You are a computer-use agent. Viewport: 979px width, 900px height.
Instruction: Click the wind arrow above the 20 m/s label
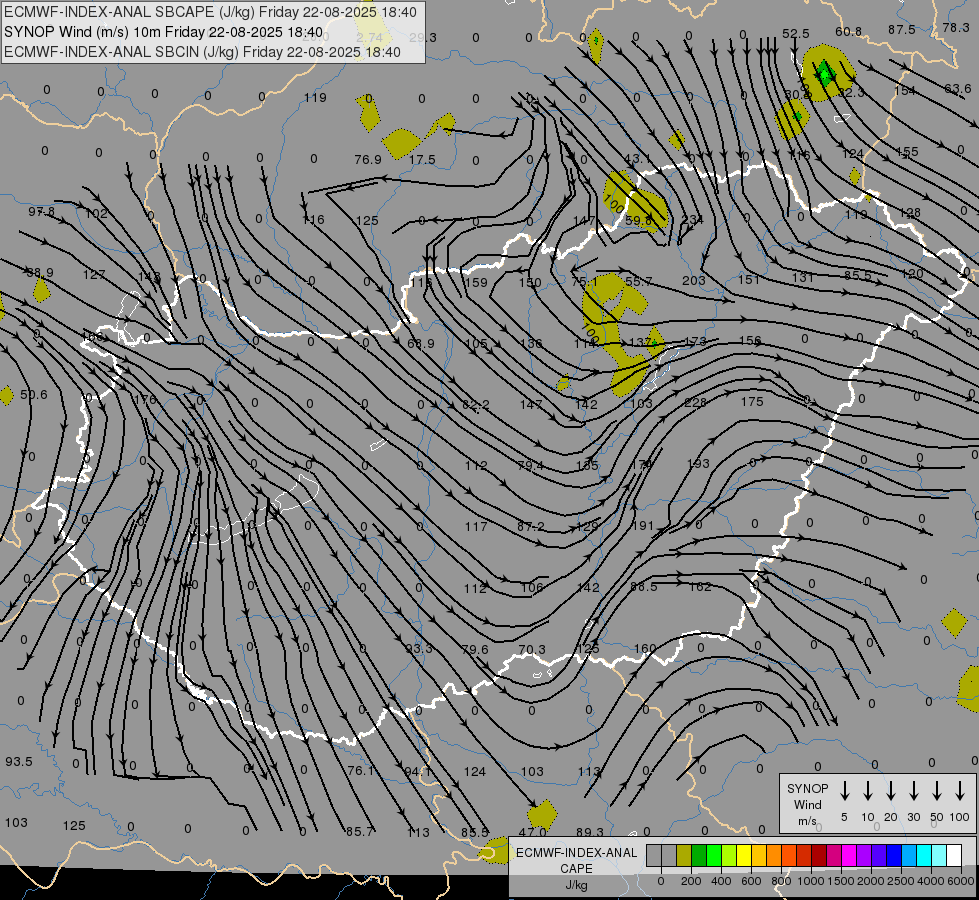(891, 791)
